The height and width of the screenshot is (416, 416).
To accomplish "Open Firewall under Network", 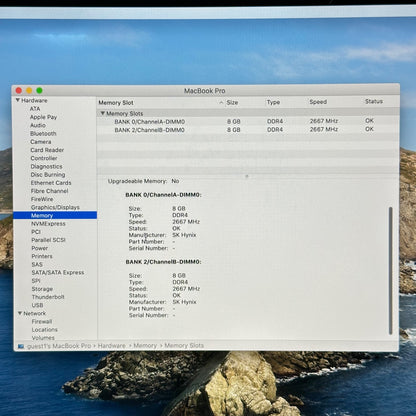I will [x=42, y=322].
